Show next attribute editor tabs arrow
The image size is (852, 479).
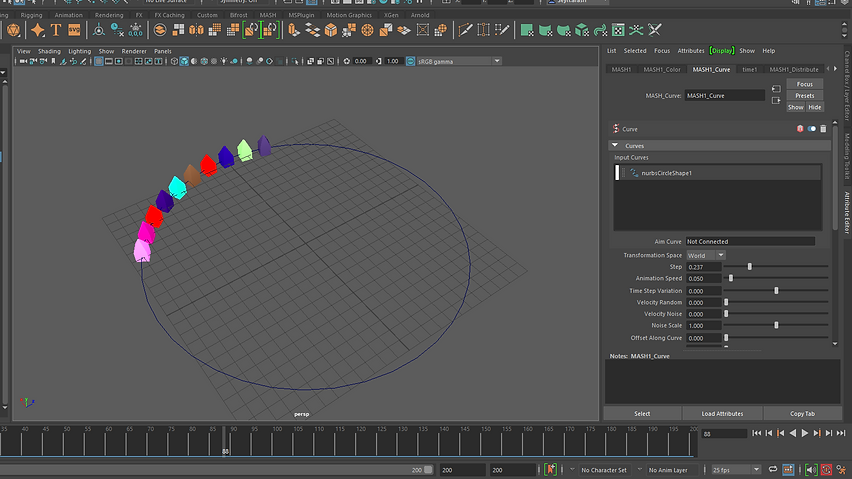[835, 69]
